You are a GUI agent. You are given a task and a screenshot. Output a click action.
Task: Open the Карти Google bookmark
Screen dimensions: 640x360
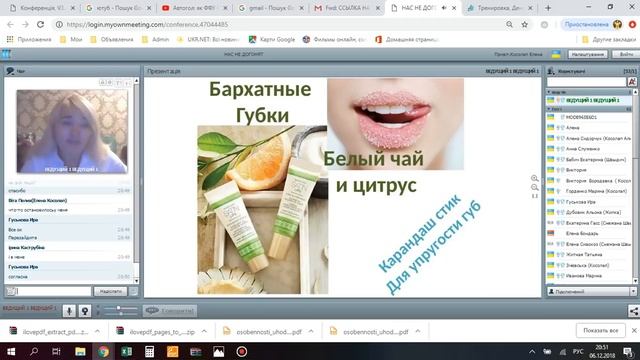point(272,40)
